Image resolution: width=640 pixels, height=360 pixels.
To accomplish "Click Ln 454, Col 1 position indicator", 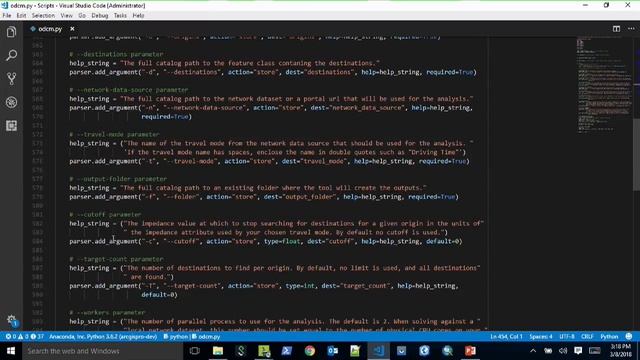I will click(x=506, y=337).
